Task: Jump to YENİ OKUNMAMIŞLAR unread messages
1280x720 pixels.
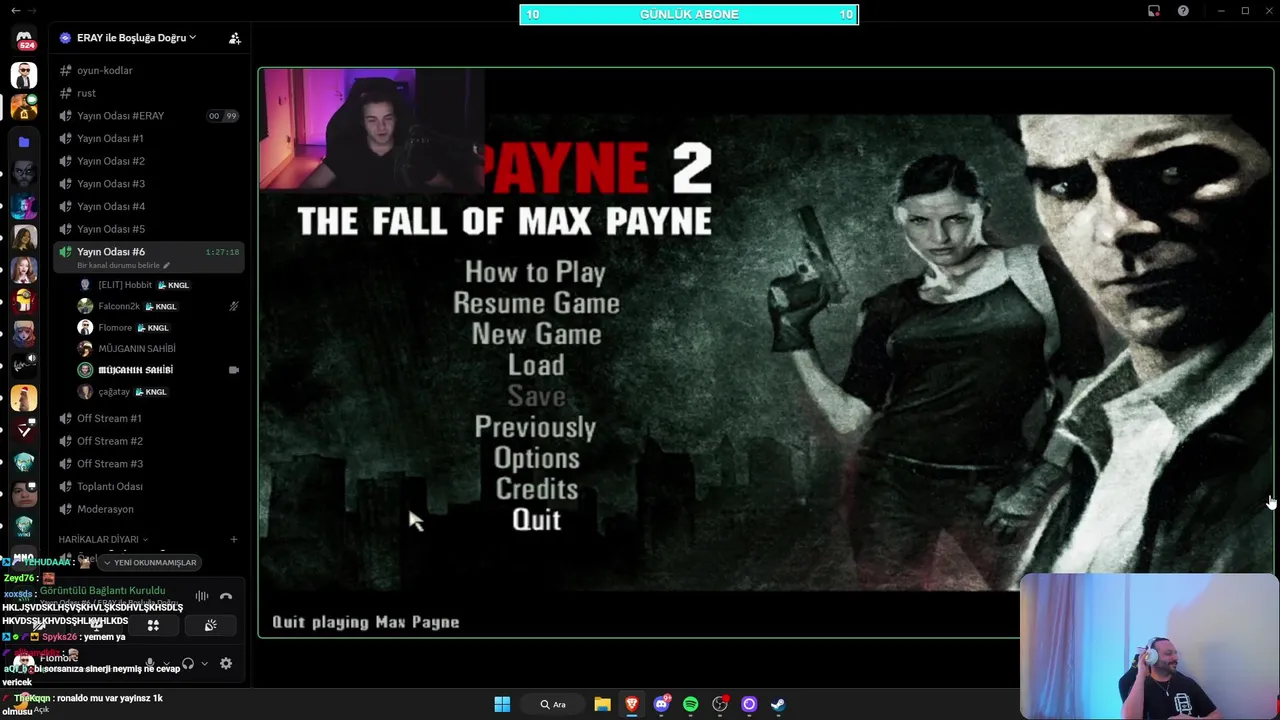Action: (x=149, y=562)
